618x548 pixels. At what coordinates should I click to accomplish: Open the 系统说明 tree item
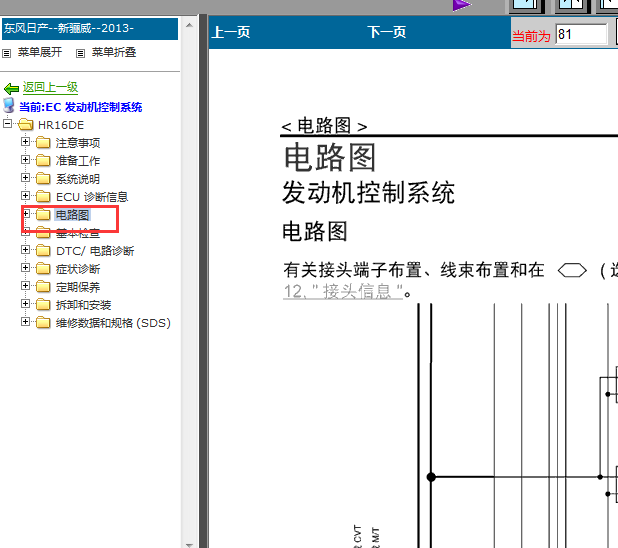point(78,179)
